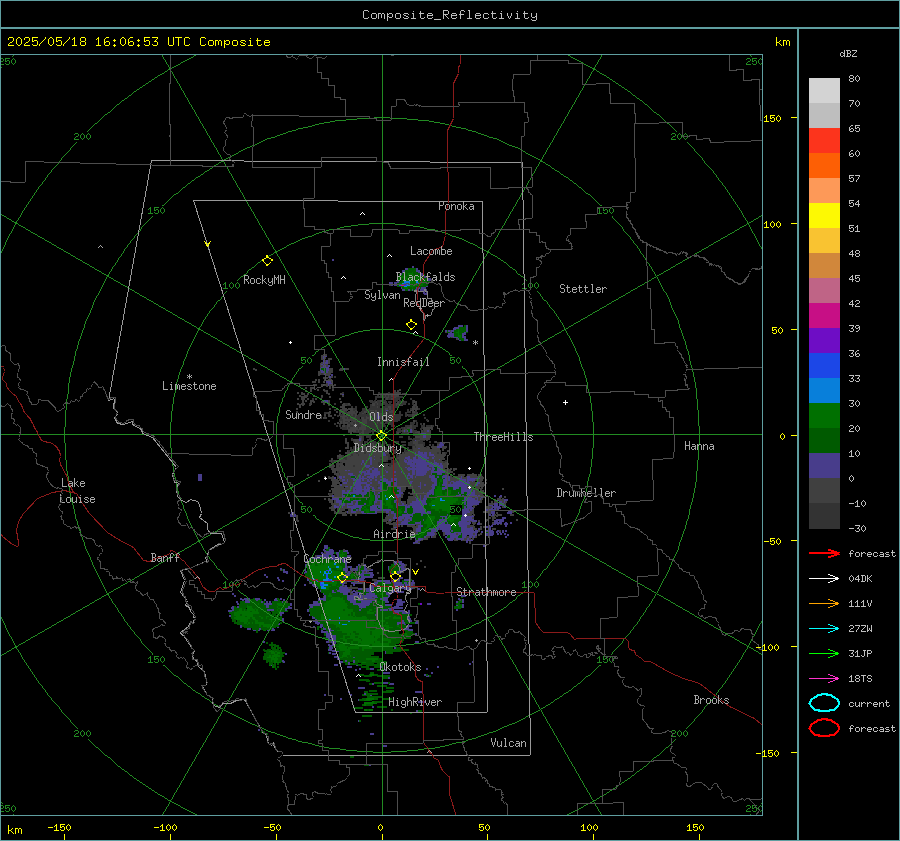Viewport: 900px width, 841px height.
Task: Click the ThreeHills city label
Action: point(503,437)
